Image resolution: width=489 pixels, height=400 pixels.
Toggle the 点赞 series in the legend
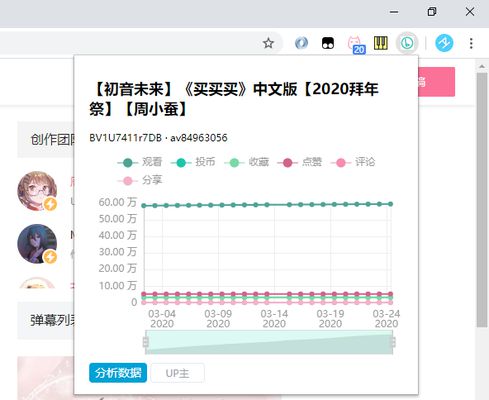(299, 162)
